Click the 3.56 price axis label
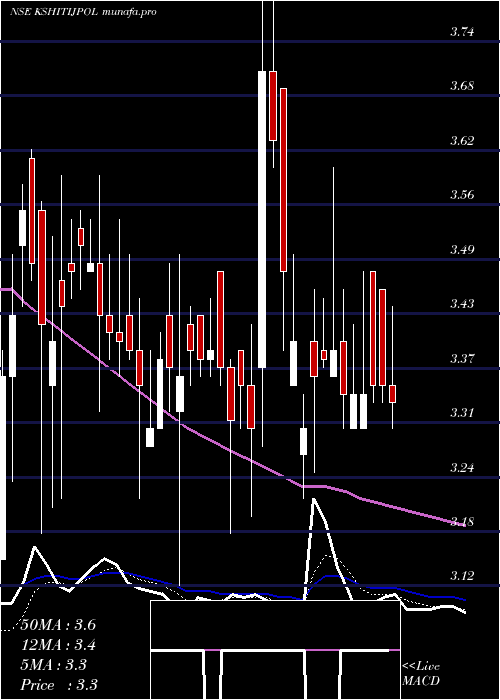 pos(462,195)
